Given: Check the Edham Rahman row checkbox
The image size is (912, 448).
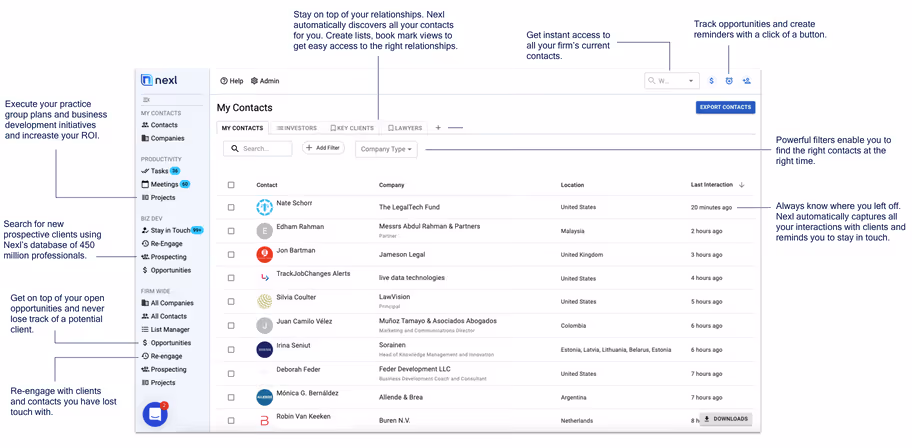Looking at the screenshot, I should (231, 231).
